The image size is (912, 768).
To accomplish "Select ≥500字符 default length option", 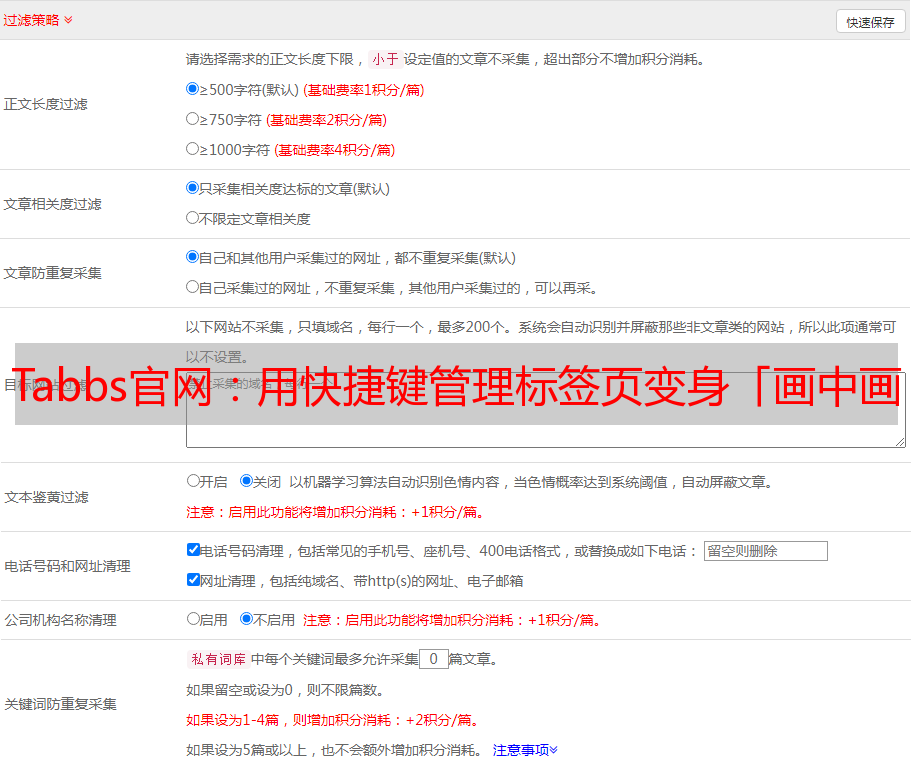I will pyautogui.click(x=193, y=89).
